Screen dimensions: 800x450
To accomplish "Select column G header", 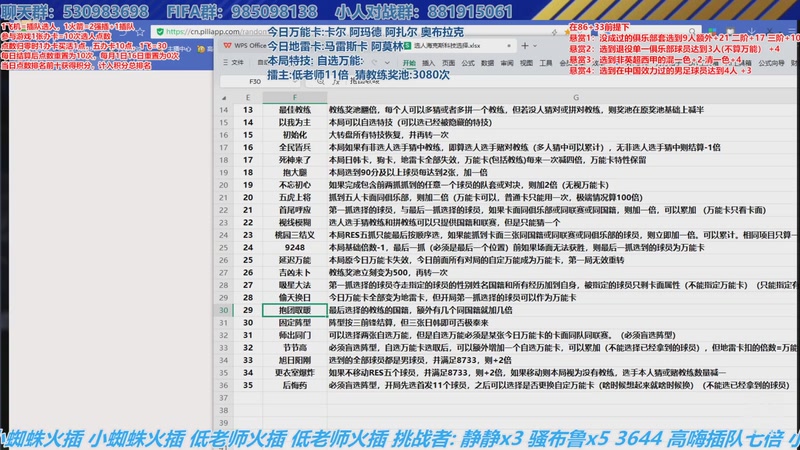I will (576, 97).
